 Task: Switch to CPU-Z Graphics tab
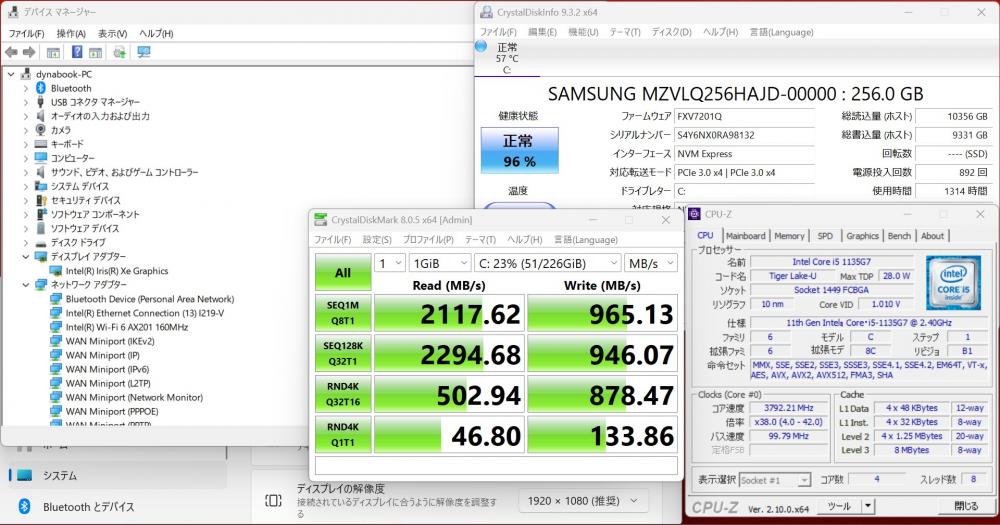[862, 236]
